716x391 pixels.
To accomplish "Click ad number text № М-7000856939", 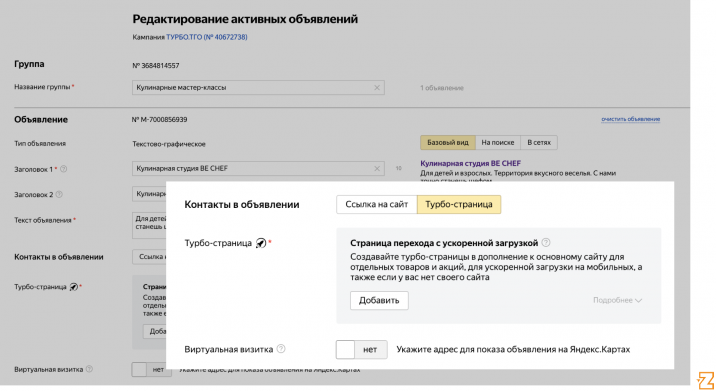I will (159, 120).
